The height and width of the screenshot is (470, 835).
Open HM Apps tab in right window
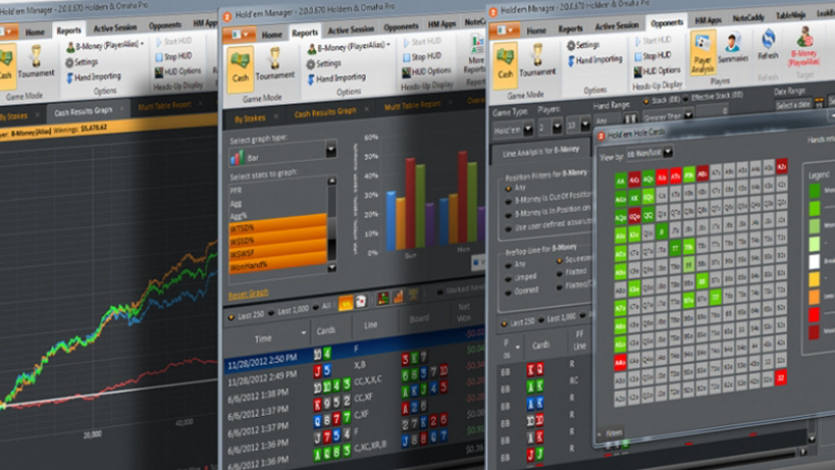[x=708, y=20]
